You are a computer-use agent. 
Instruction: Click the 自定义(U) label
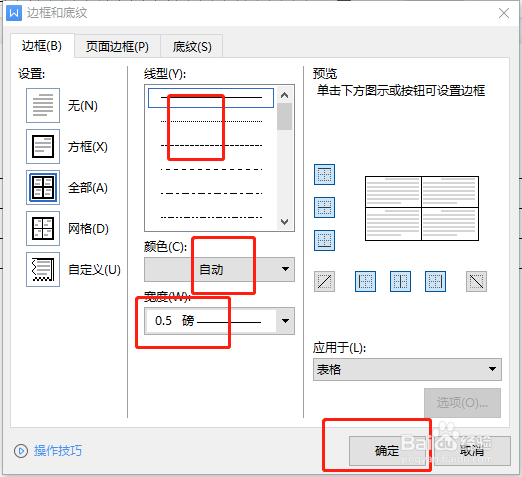[94, 270]
